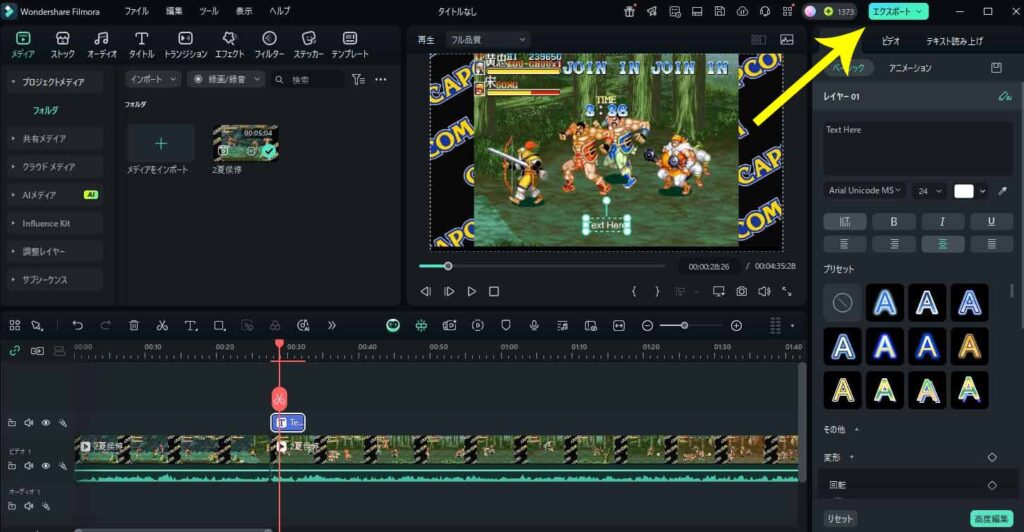Click the preview playback progress slider
The width and height of the screenshot is (1024, 532).
coord(542,266)
